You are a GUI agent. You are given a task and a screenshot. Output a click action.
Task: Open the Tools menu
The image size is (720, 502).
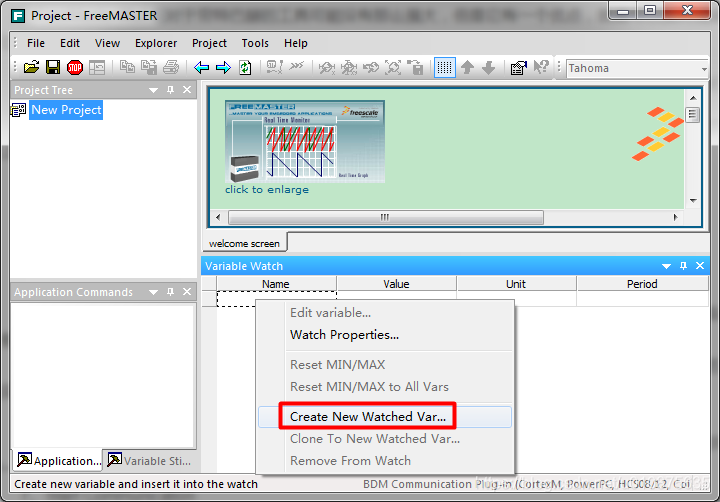255,43
